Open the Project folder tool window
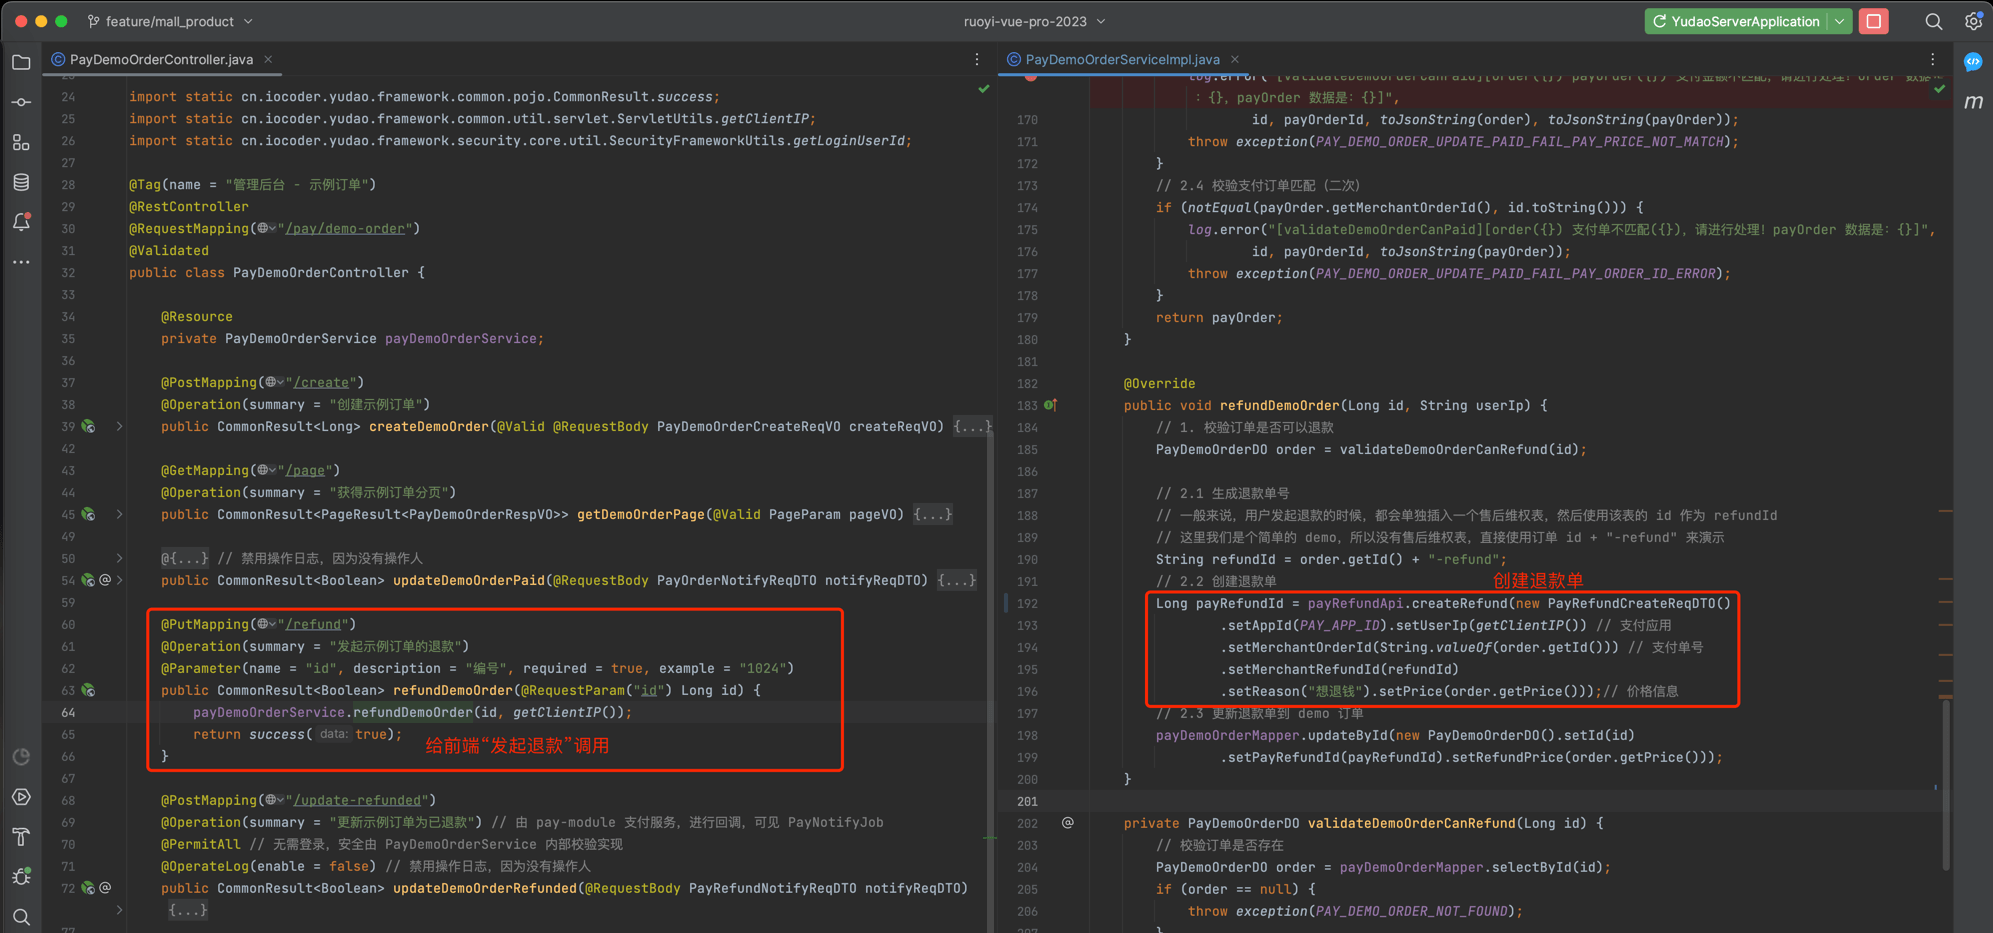The height and width of the screenshot is (933, 1993). [21, 63]
